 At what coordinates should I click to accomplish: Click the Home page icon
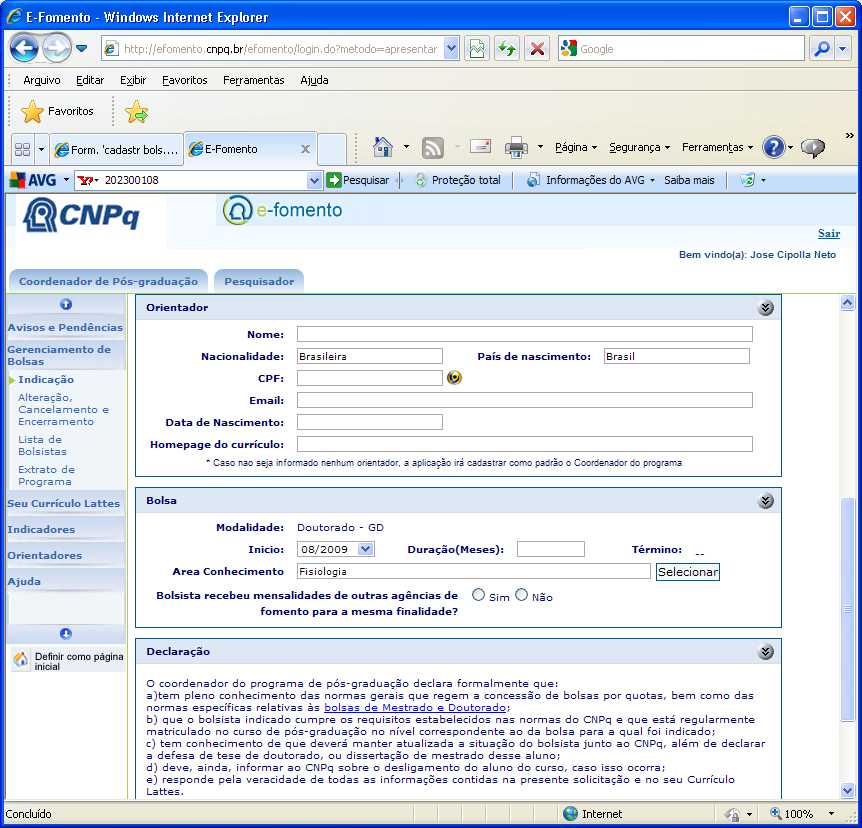click(383, 147)
